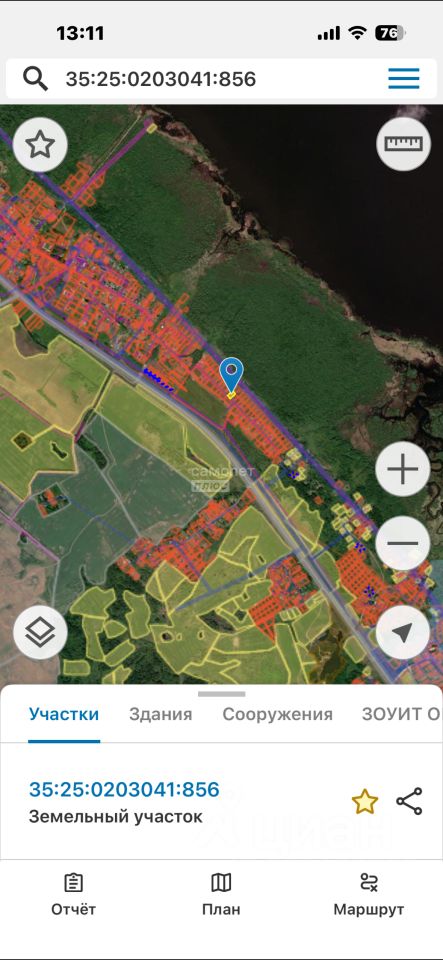Switch to the Сооружения tab

pyautogui.click(x=277, y=714)
